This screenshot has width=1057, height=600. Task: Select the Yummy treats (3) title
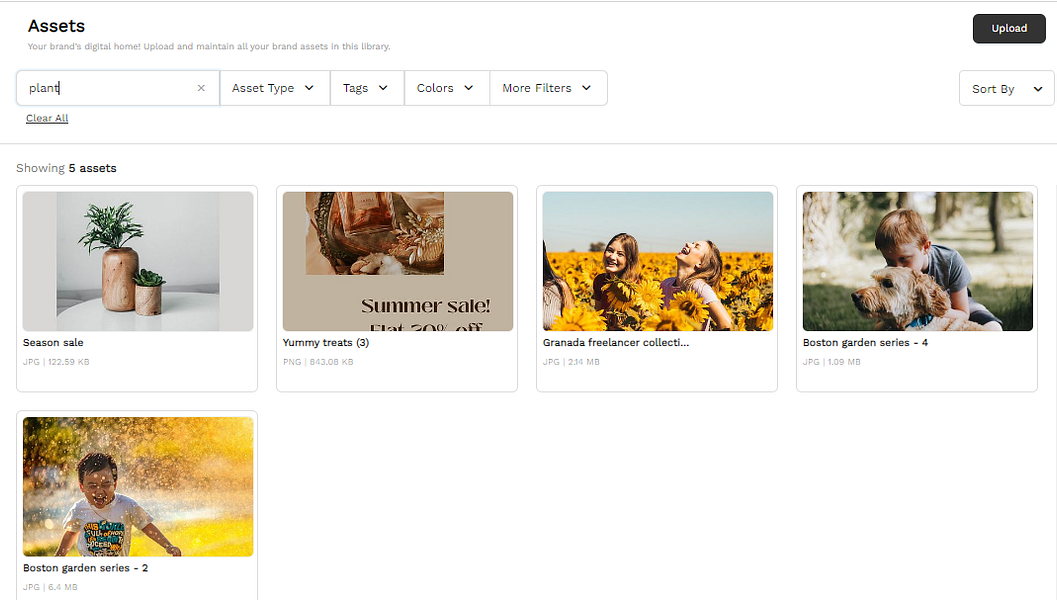pos(326,342)
